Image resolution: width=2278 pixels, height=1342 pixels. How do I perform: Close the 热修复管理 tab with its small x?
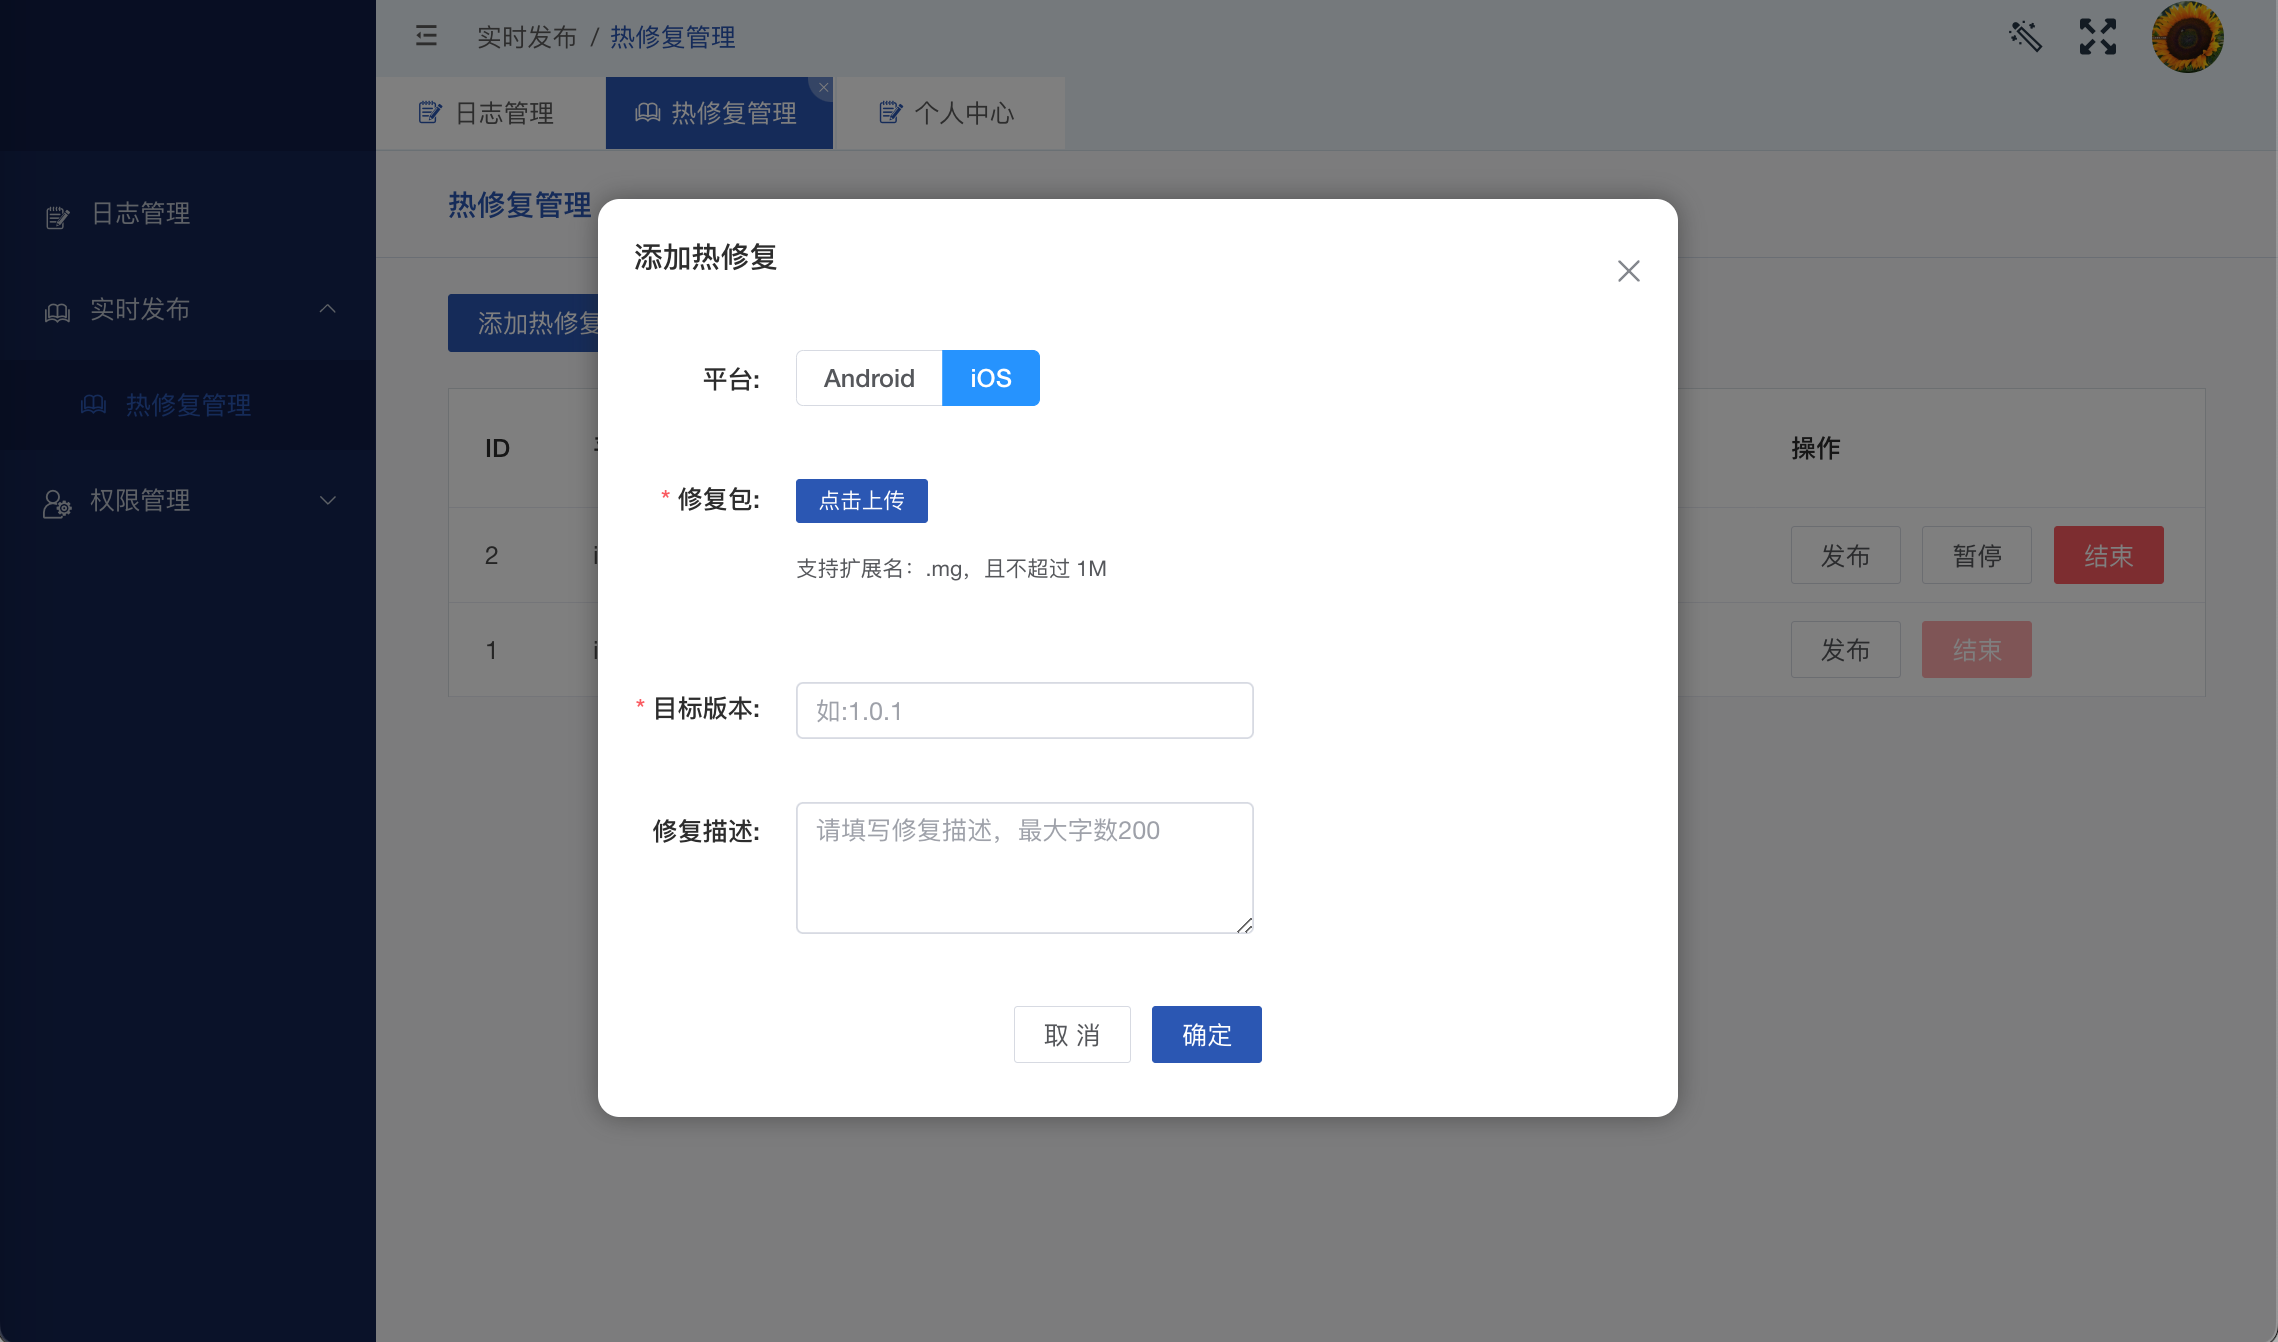point(823,88)
